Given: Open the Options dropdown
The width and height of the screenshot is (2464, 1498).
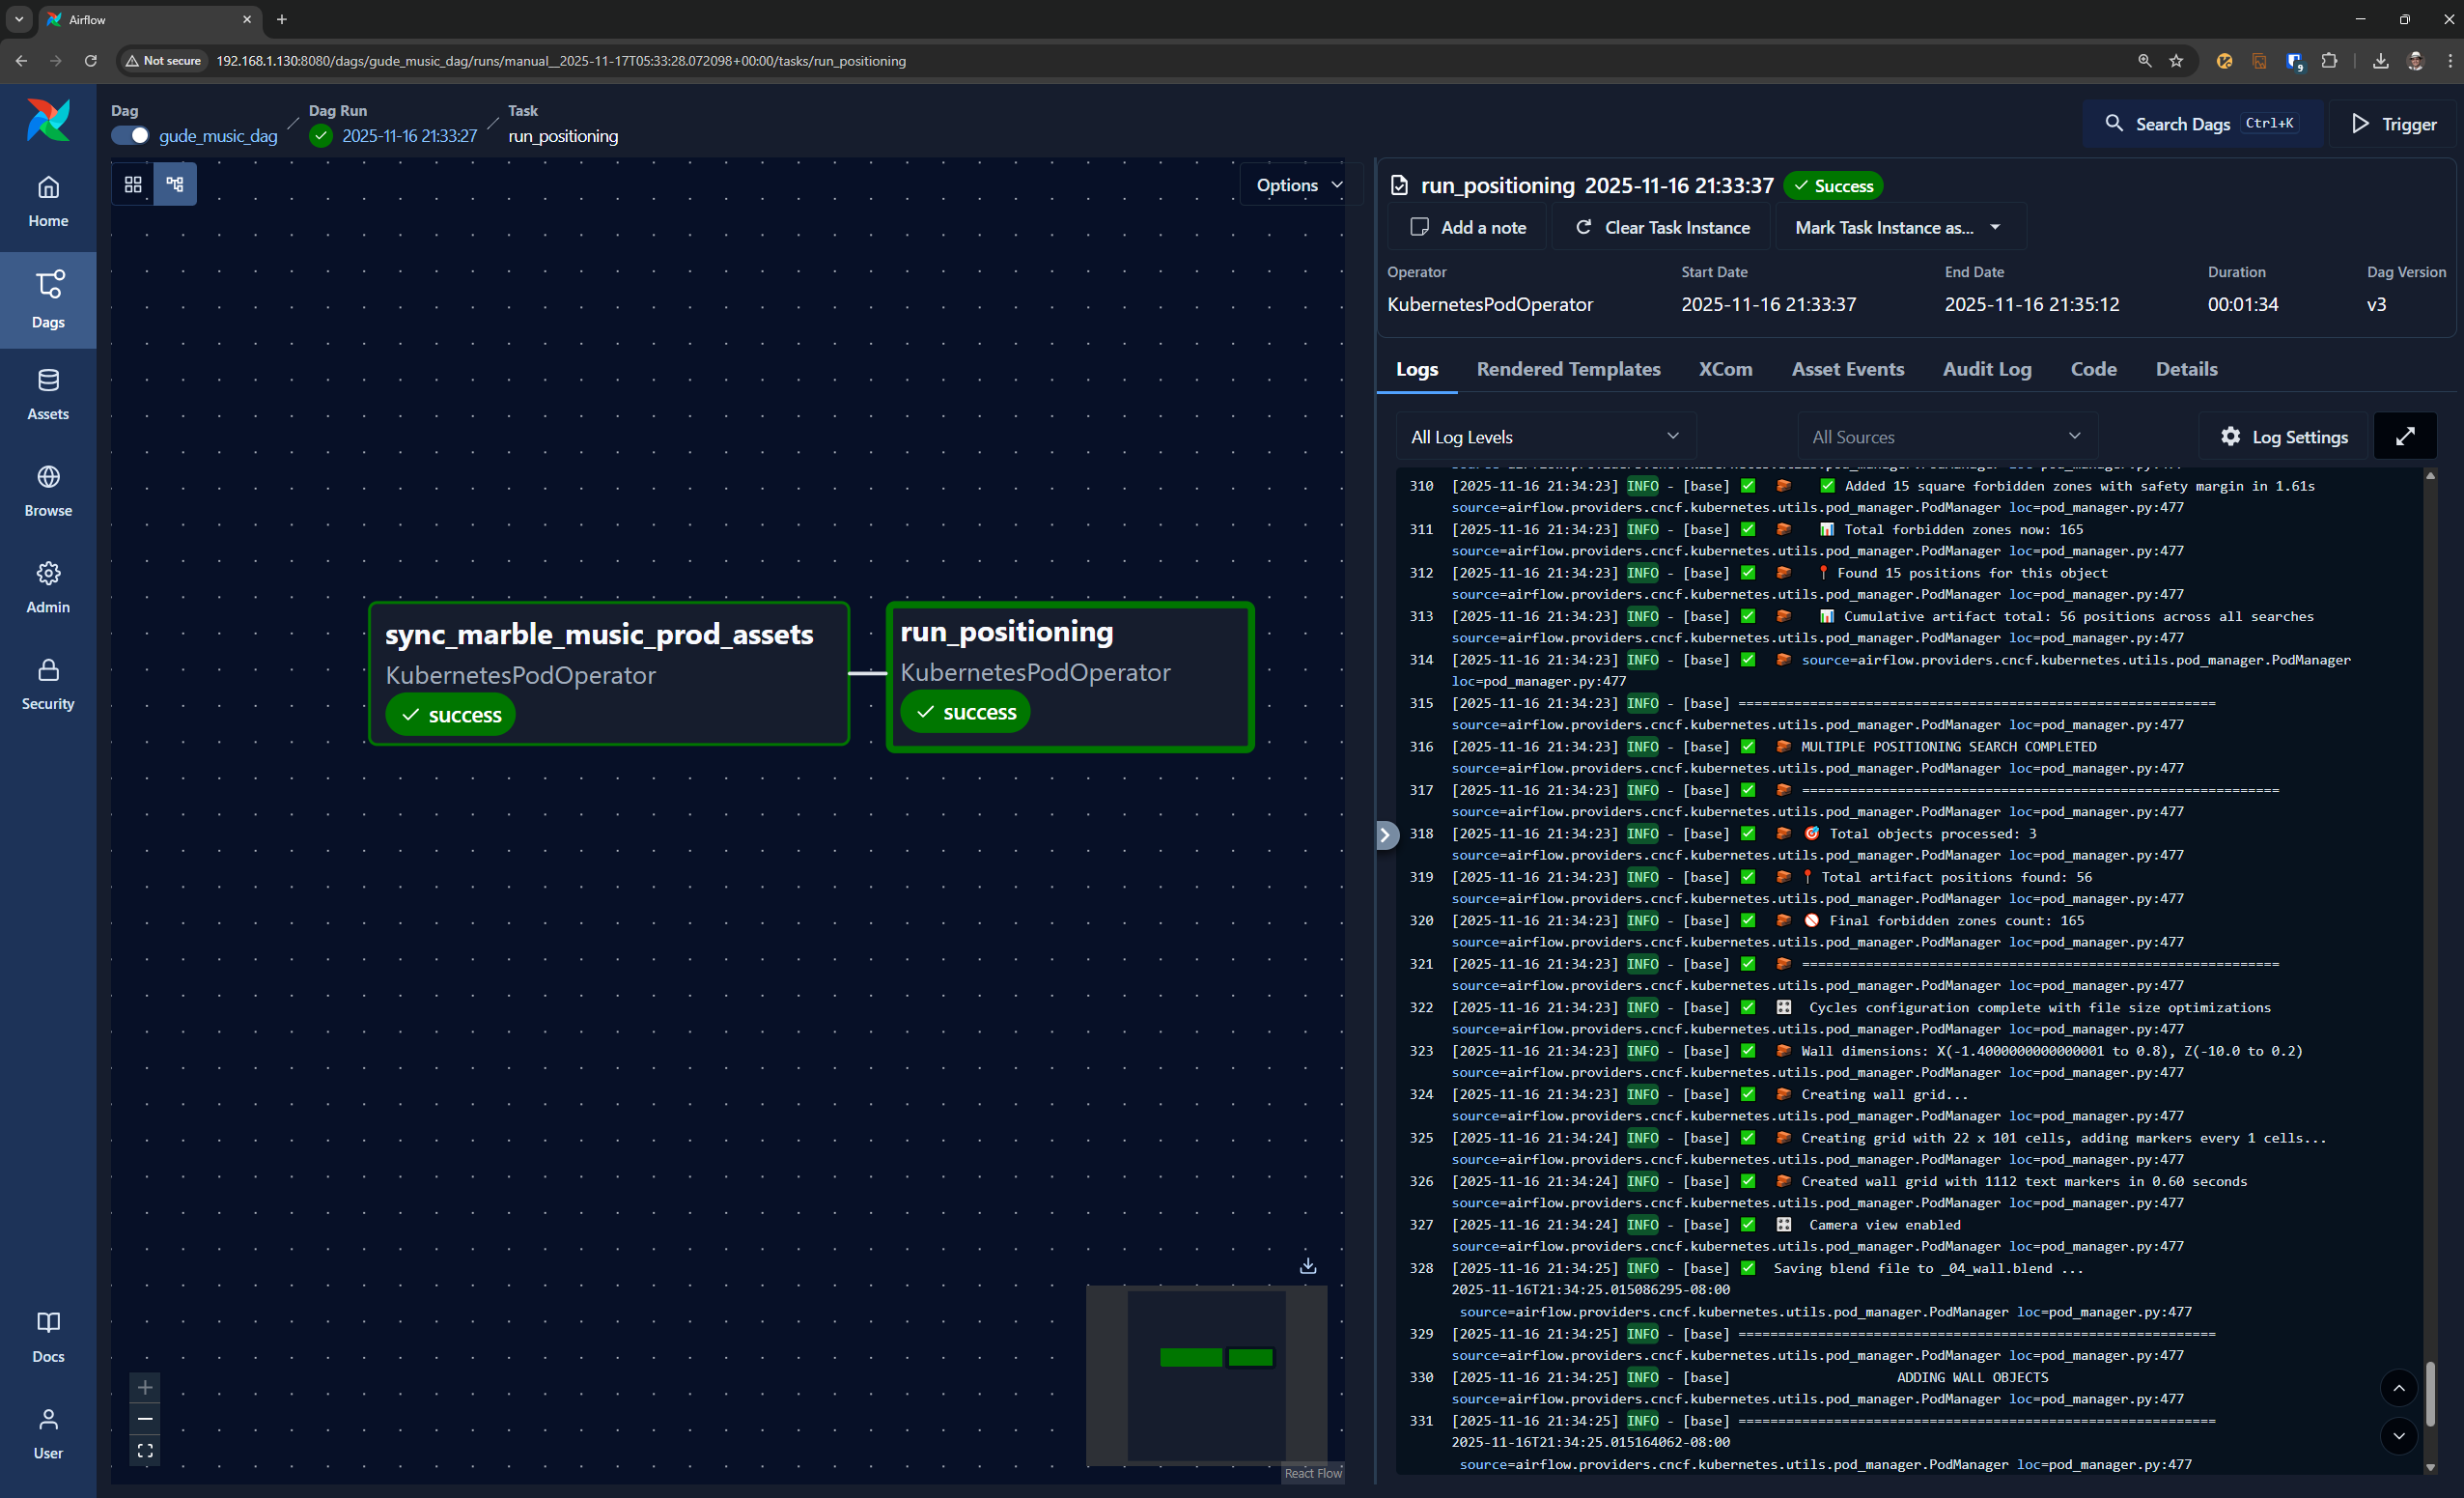Looking at the screenshot, I should [1298, 184].
